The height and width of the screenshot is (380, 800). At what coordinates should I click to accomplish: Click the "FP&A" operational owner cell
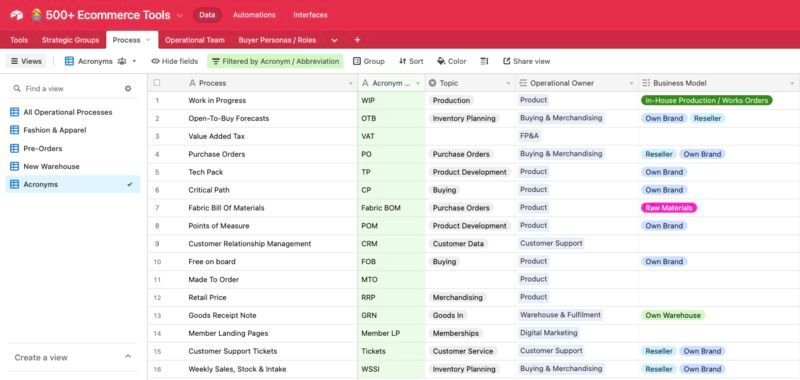(577, 136)
